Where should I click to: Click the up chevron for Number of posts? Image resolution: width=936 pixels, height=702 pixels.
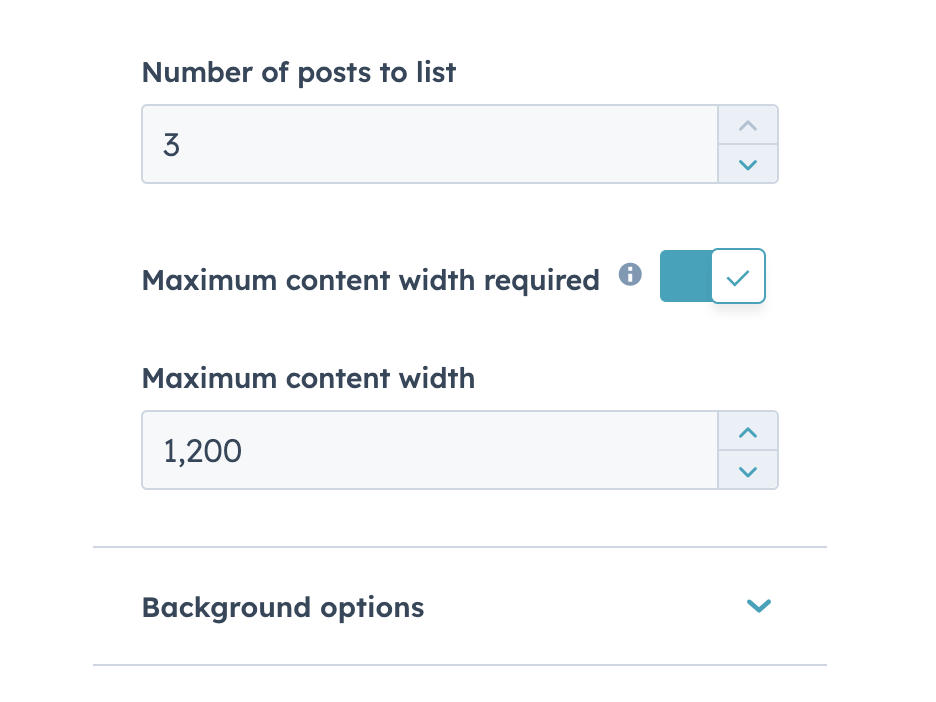pyautogui.click(x=747, y=126)
